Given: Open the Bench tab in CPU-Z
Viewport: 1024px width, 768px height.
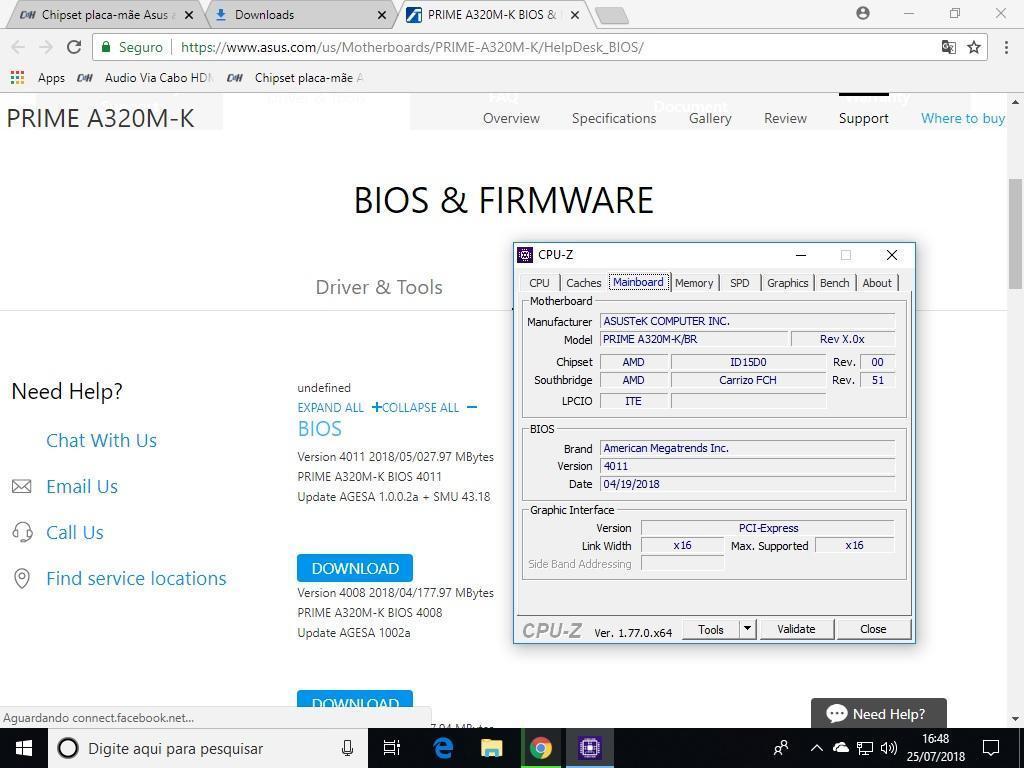Looking at the screenshot, I should pos(835,283).
